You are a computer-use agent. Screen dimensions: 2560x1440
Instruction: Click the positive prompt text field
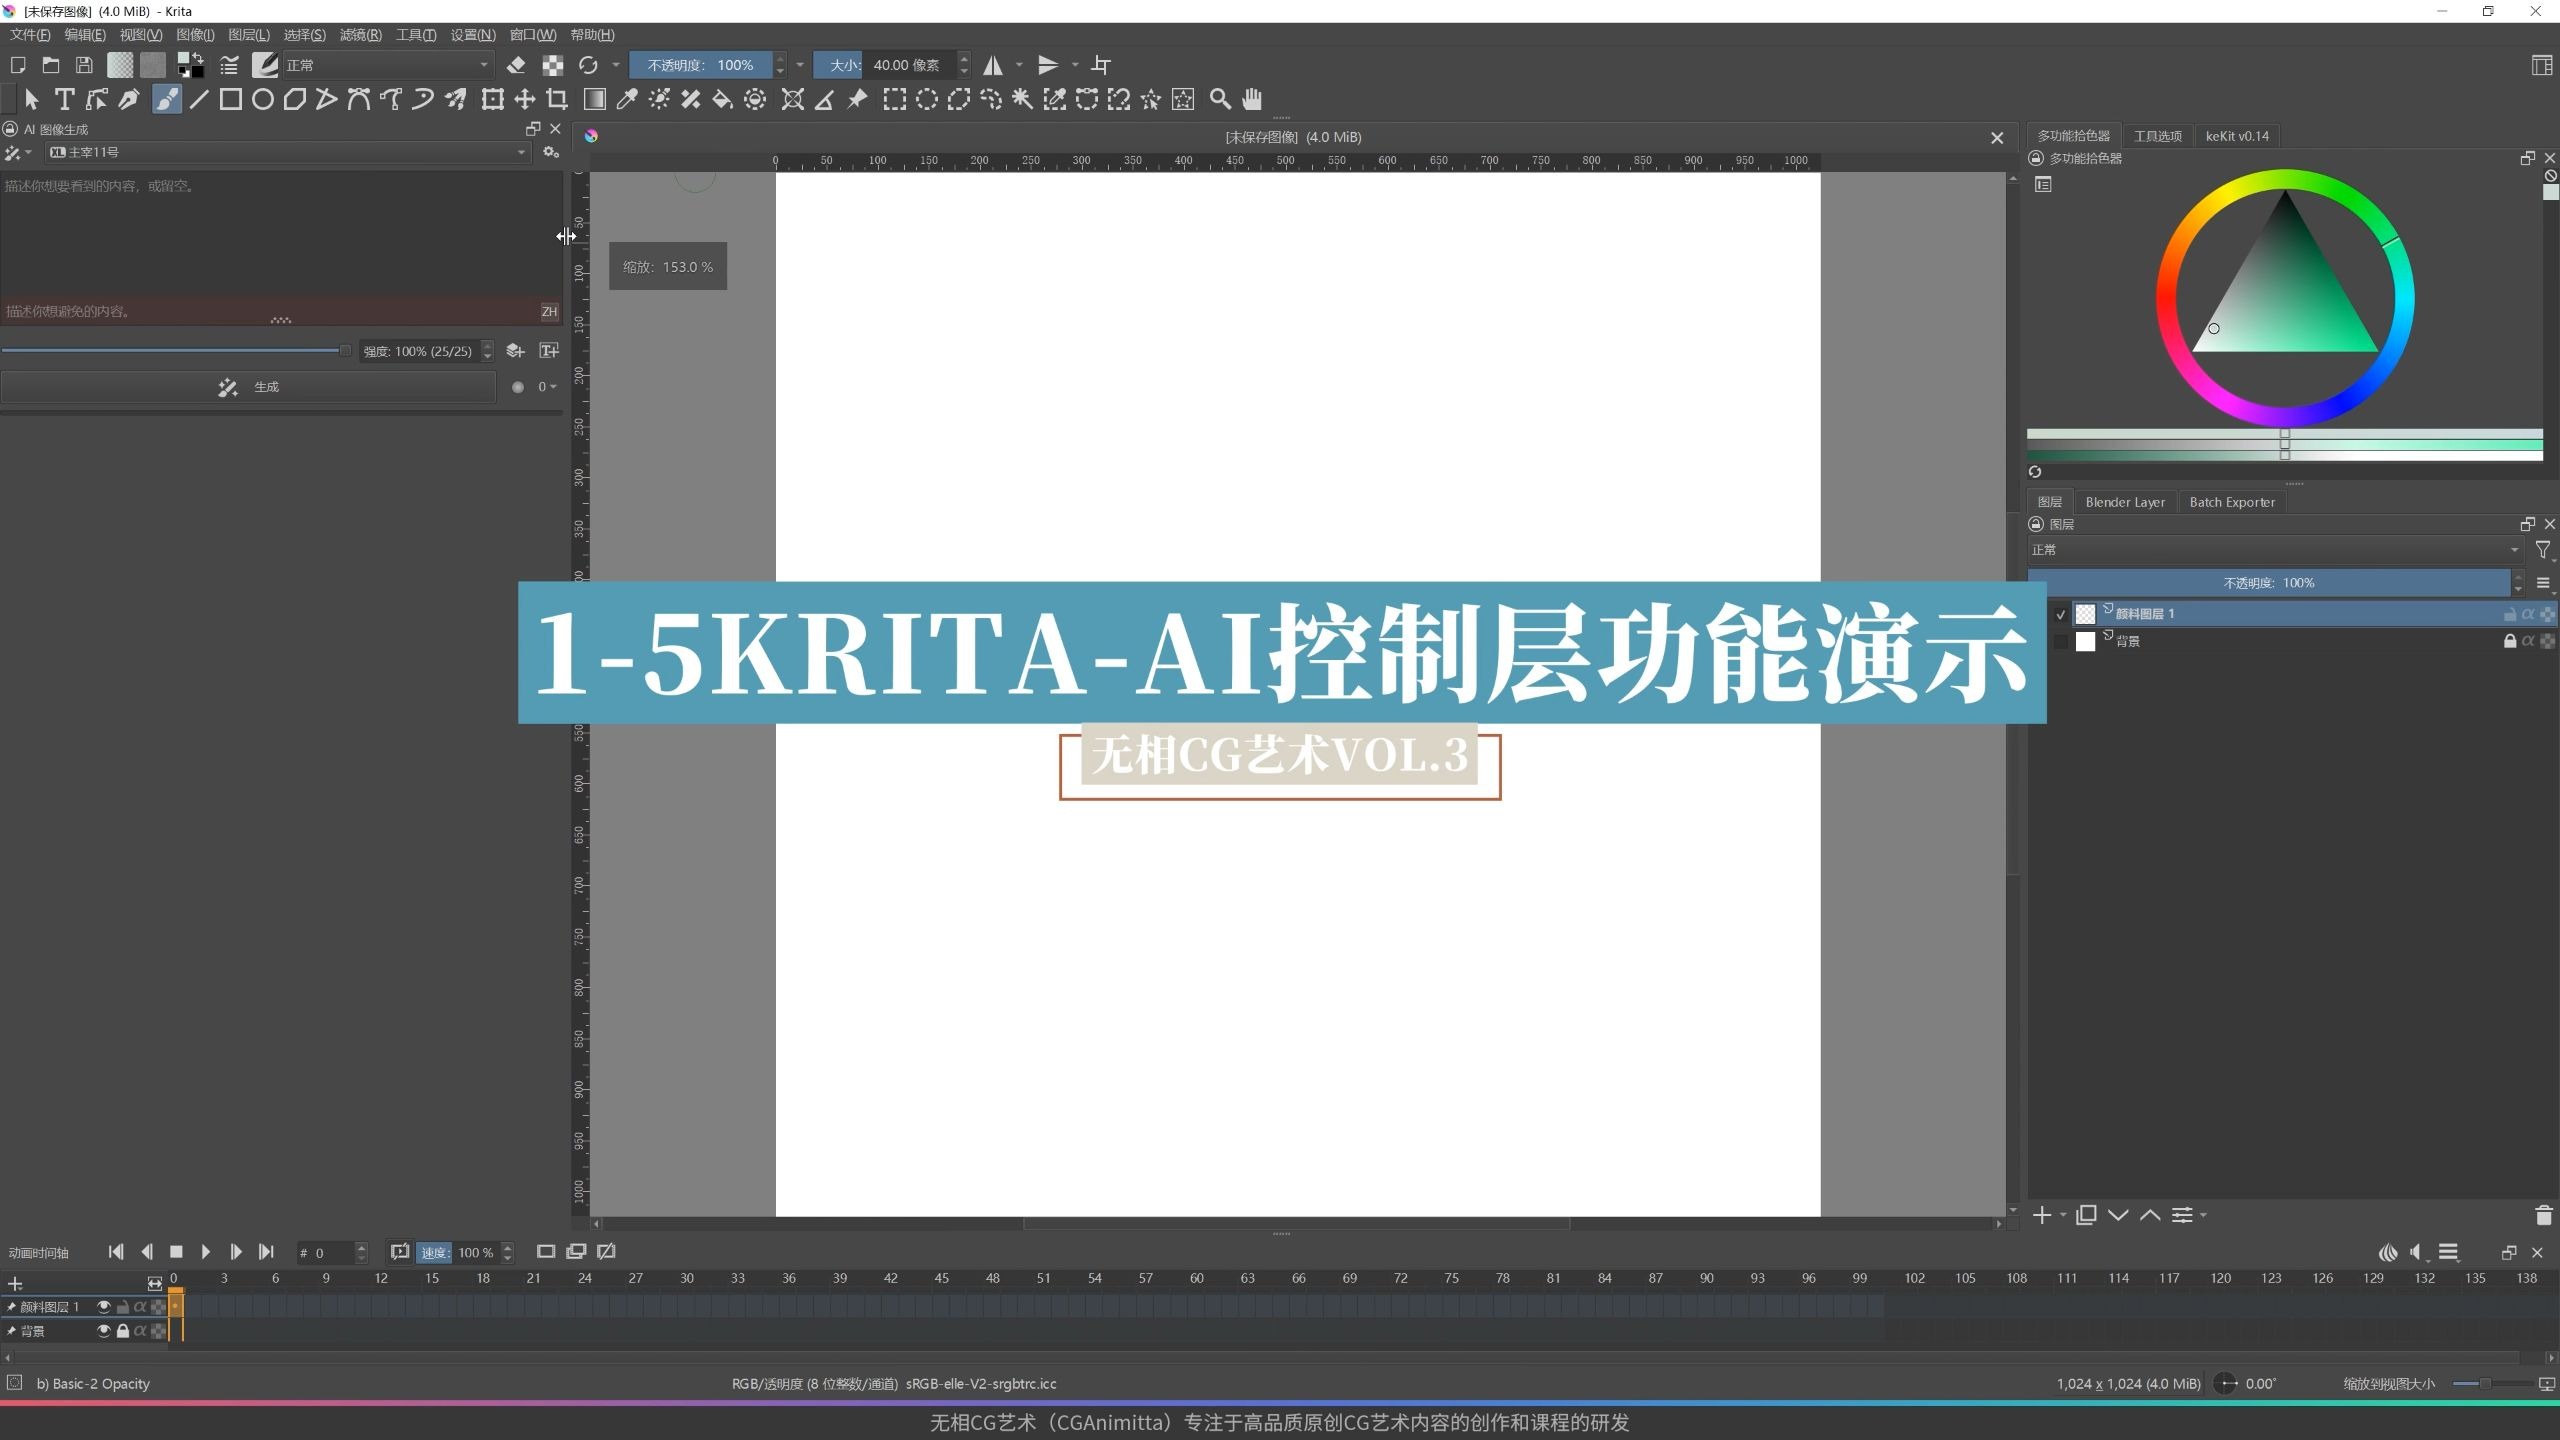pos(281,233)
